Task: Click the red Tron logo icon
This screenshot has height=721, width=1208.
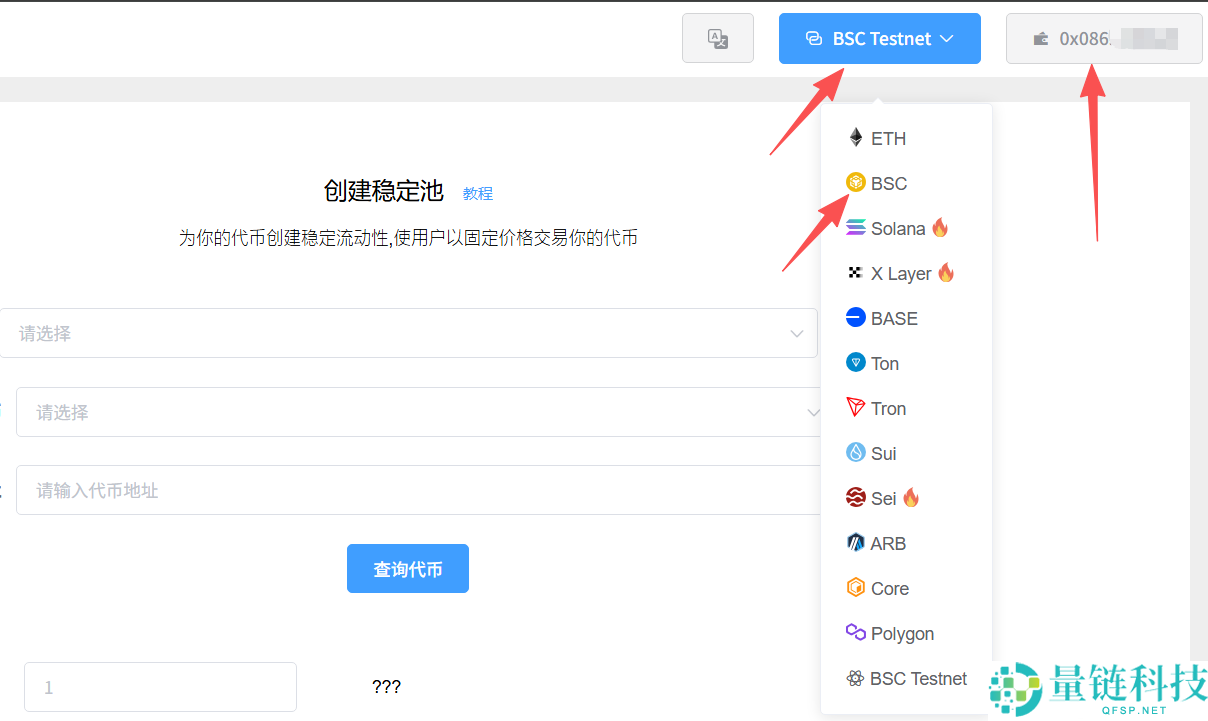Action: coord(855,408)
